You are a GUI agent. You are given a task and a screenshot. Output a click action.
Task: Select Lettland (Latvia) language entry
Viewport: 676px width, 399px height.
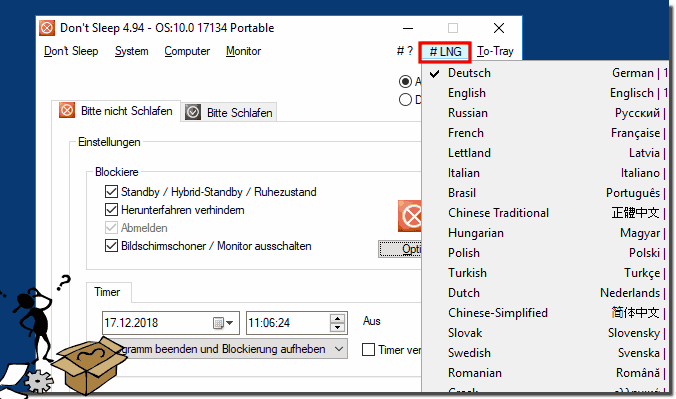545,153
